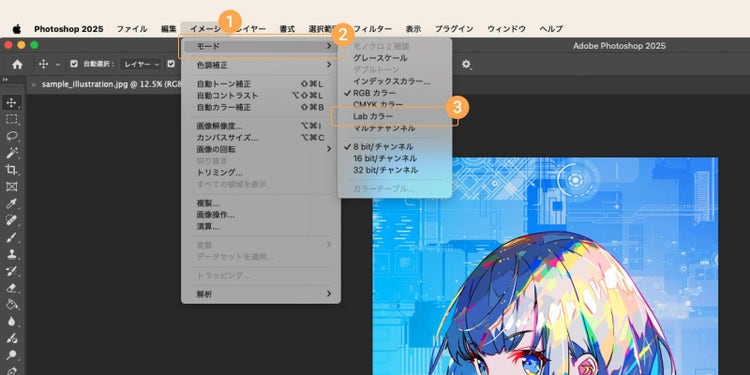Select the checked 8 bit/チャンネル option
The height and width of the screenshot is (375, 750).
[395, 146]
